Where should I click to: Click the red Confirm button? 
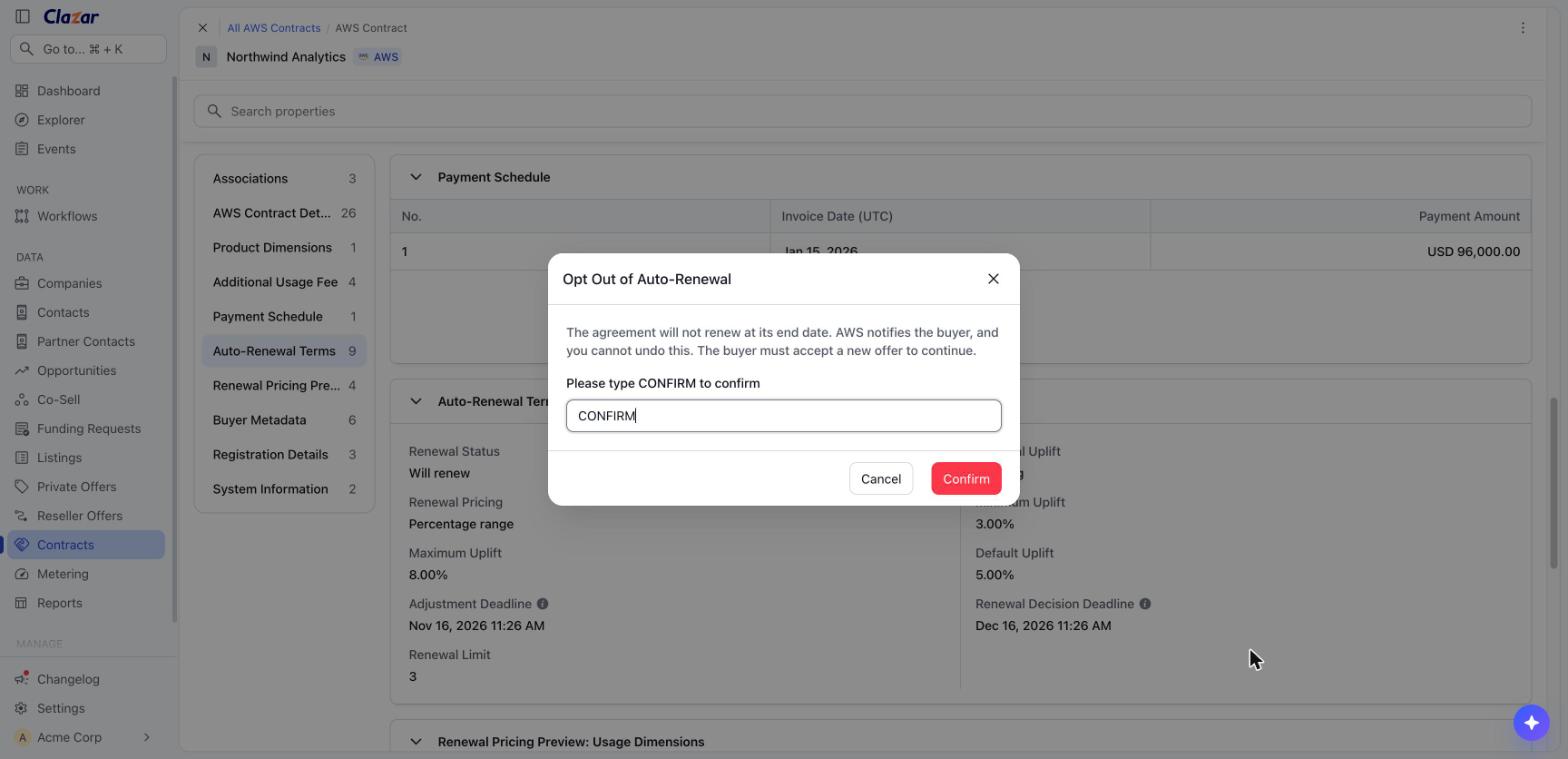966,479
